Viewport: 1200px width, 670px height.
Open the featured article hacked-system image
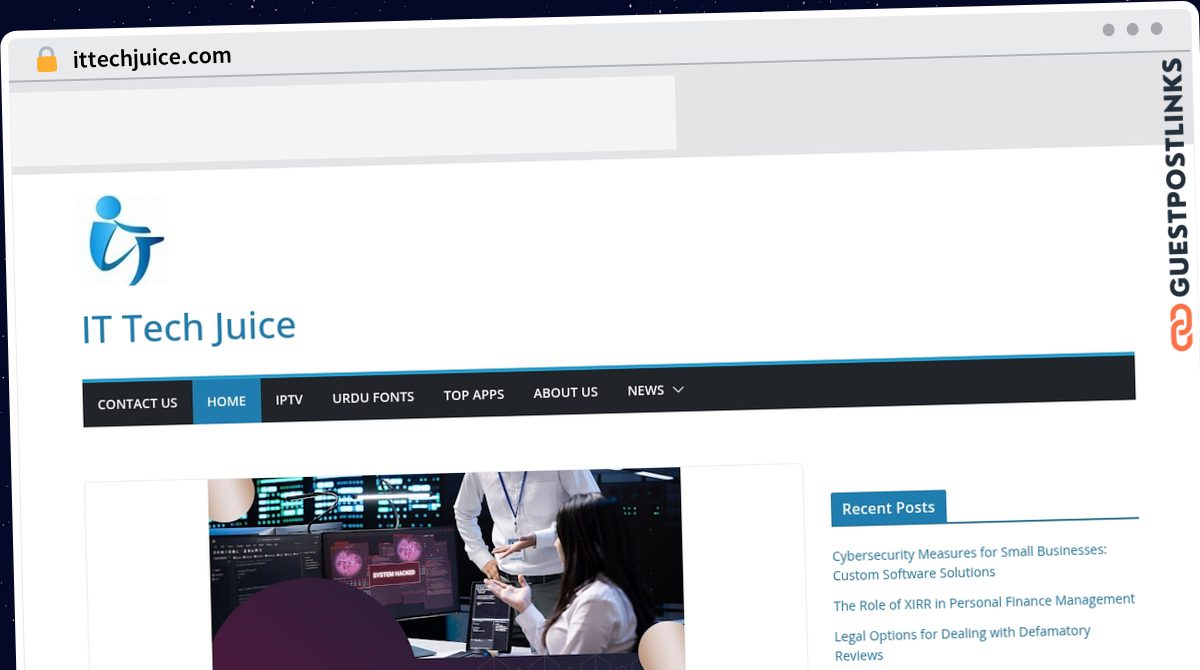click(446, 568)
